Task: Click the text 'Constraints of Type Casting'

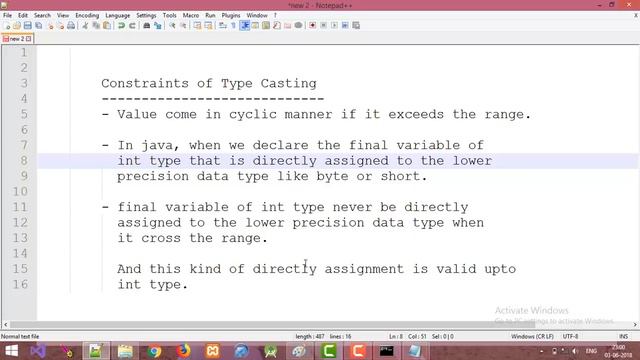Action: (x=209, y=83)
